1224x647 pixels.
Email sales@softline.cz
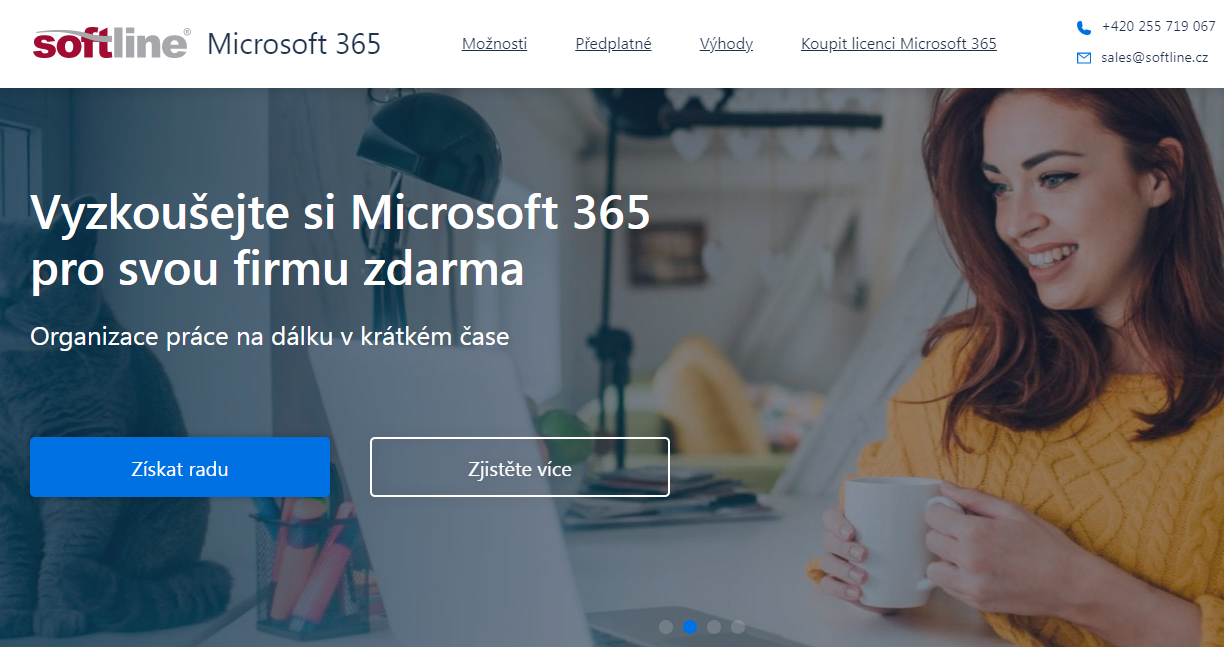coord(1154,58)
